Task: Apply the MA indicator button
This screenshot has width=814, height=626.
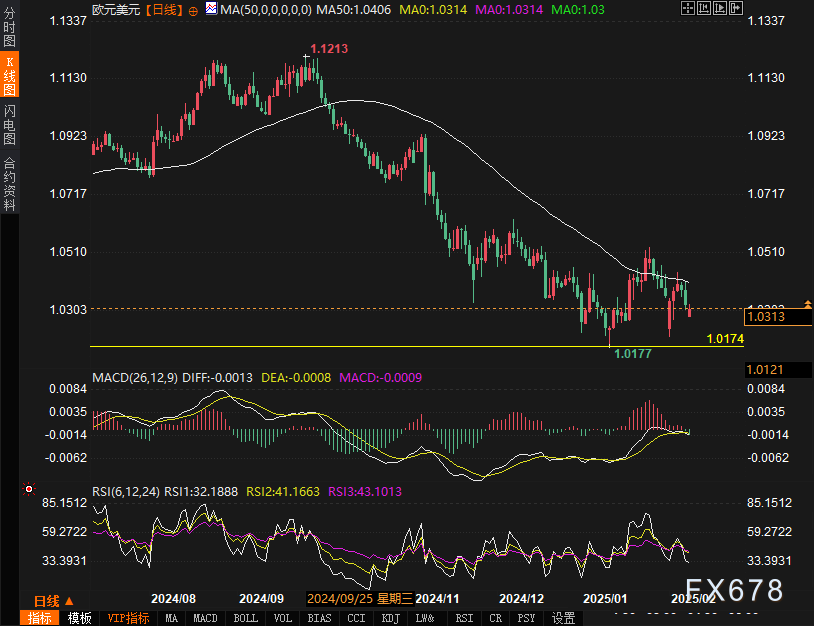Action: [x=171, y=618]
